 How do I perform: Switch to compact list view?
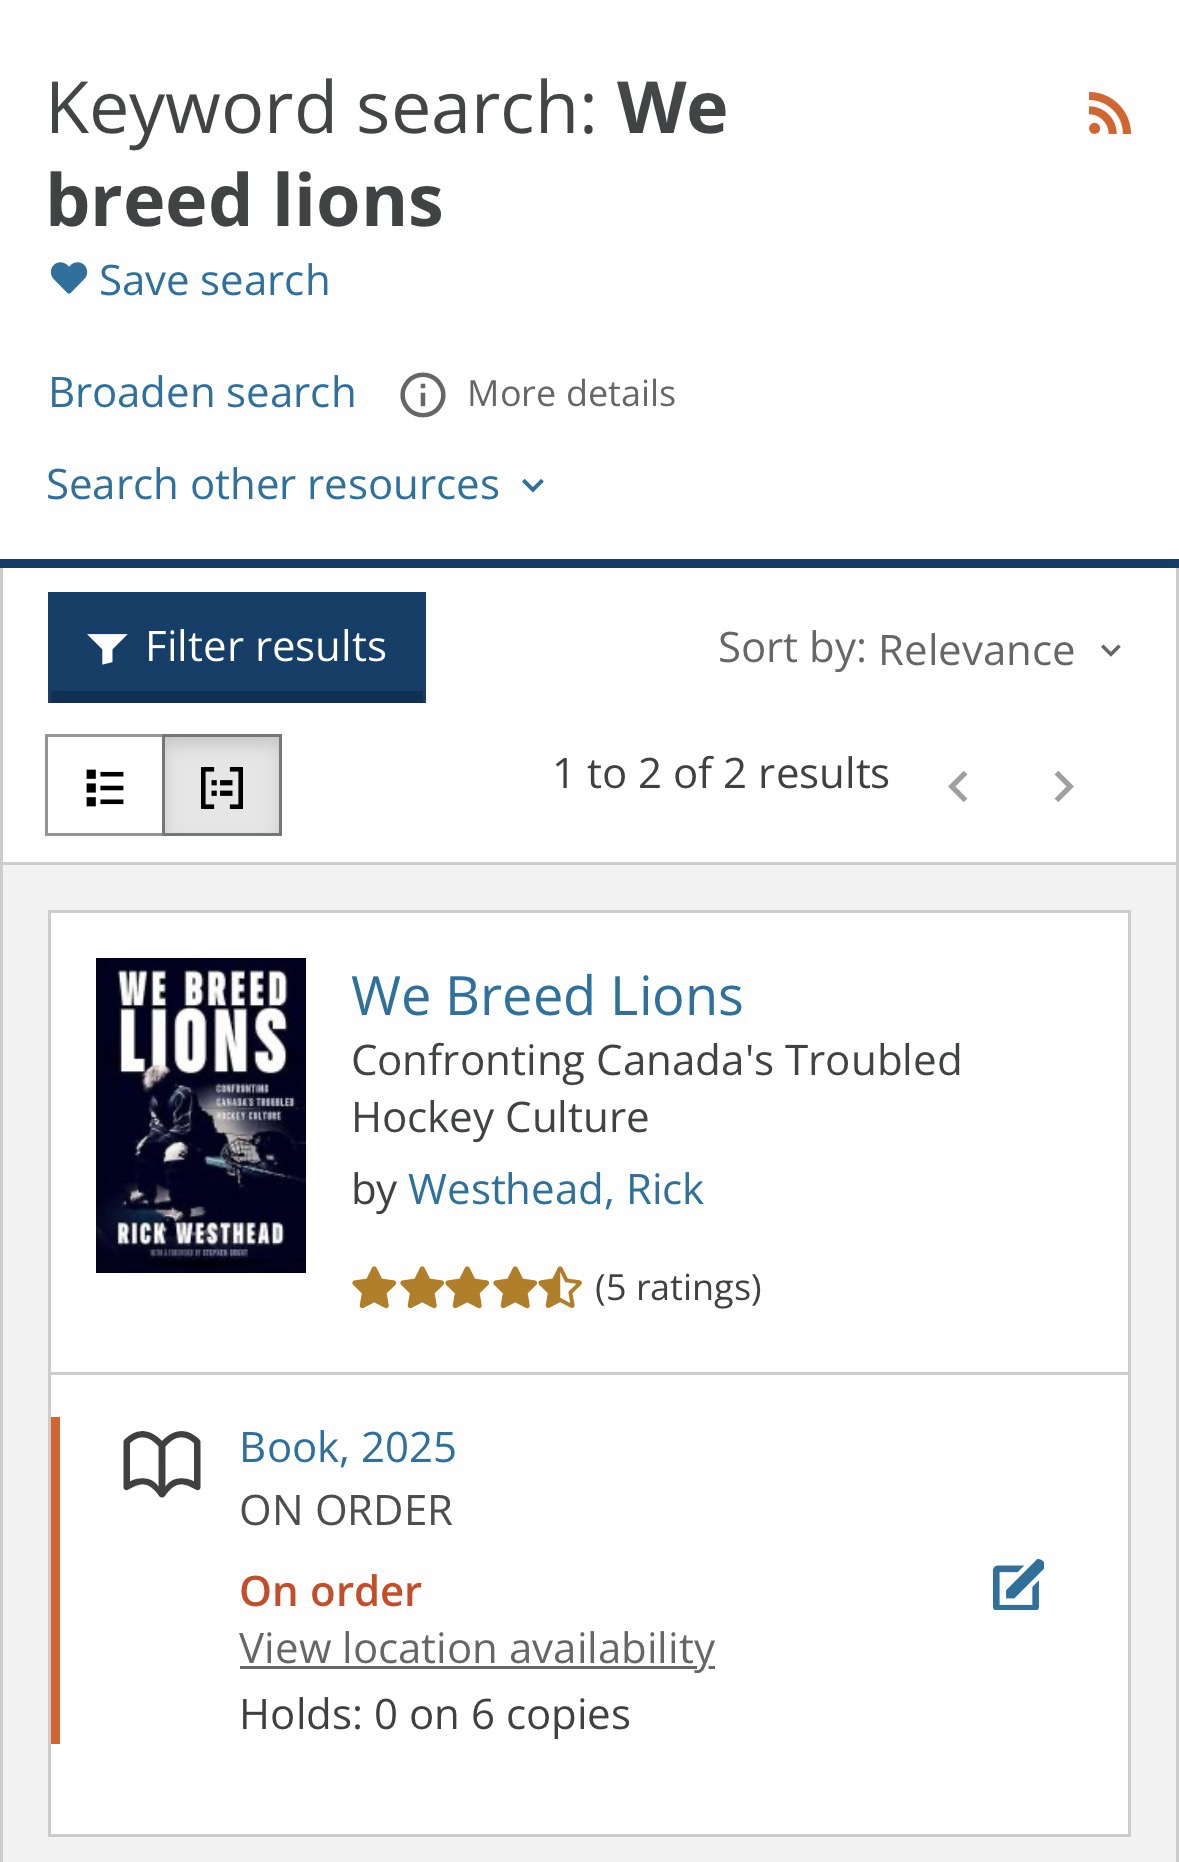point(105,786)
